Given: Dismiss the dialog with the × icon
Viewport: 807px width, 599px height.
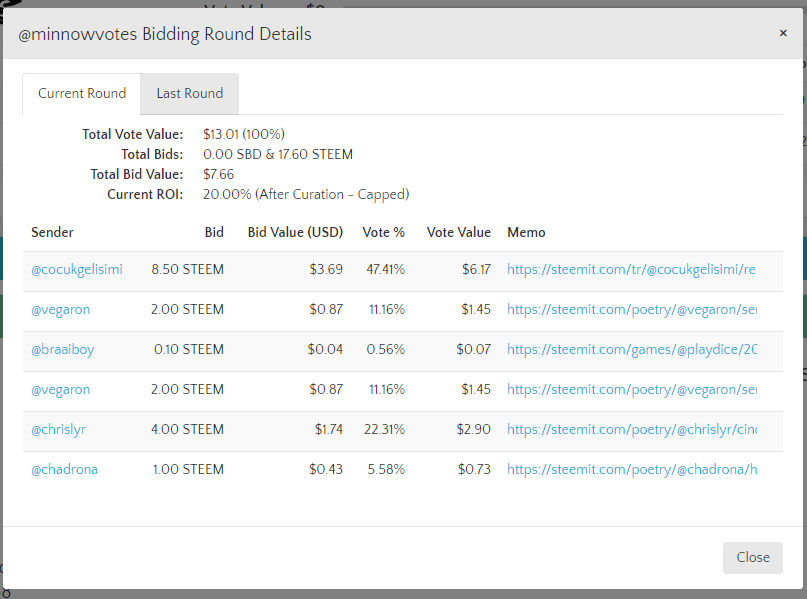Looking at the screenshot, I should click(783, 33).
